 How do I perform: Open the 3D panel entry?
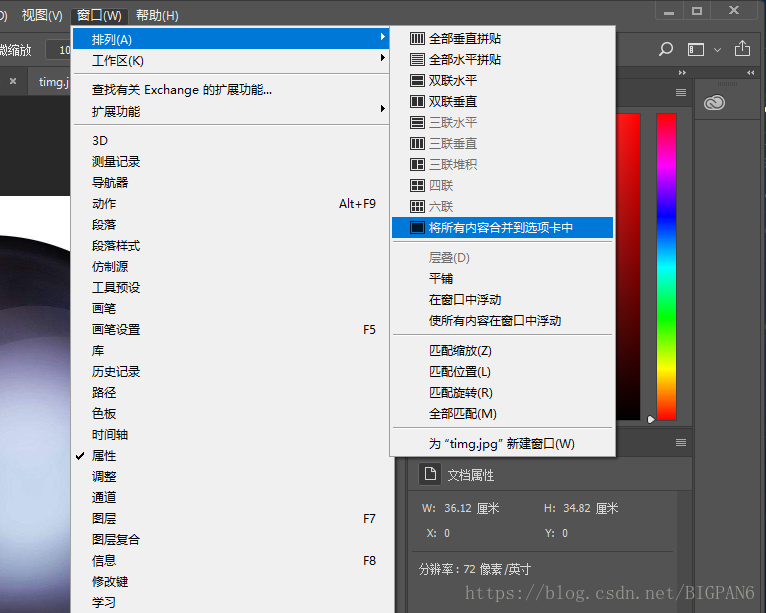pos(233,141)
